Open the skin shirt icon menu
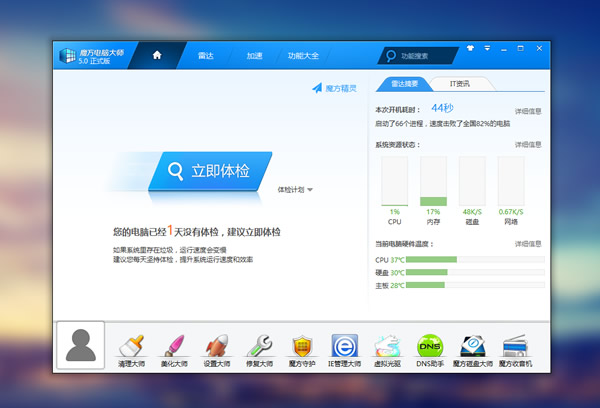 pos(470,48)
